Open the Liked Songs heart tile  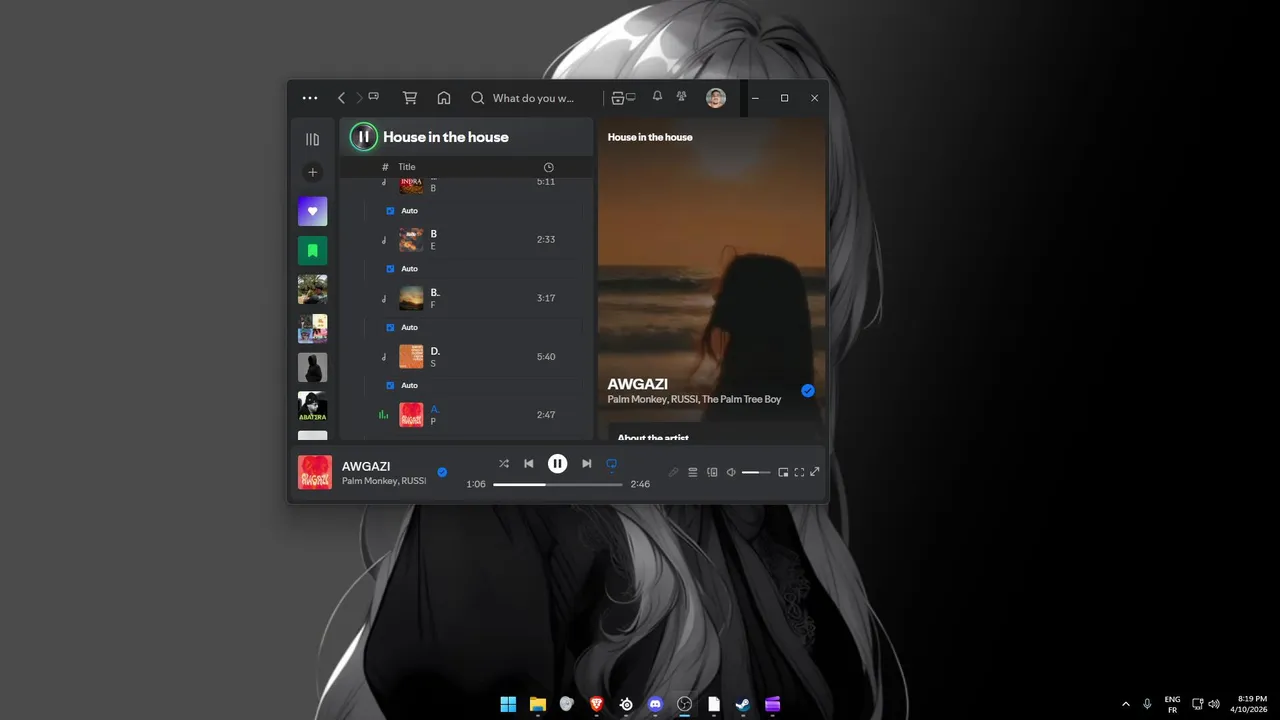click(x=312, y=211)
